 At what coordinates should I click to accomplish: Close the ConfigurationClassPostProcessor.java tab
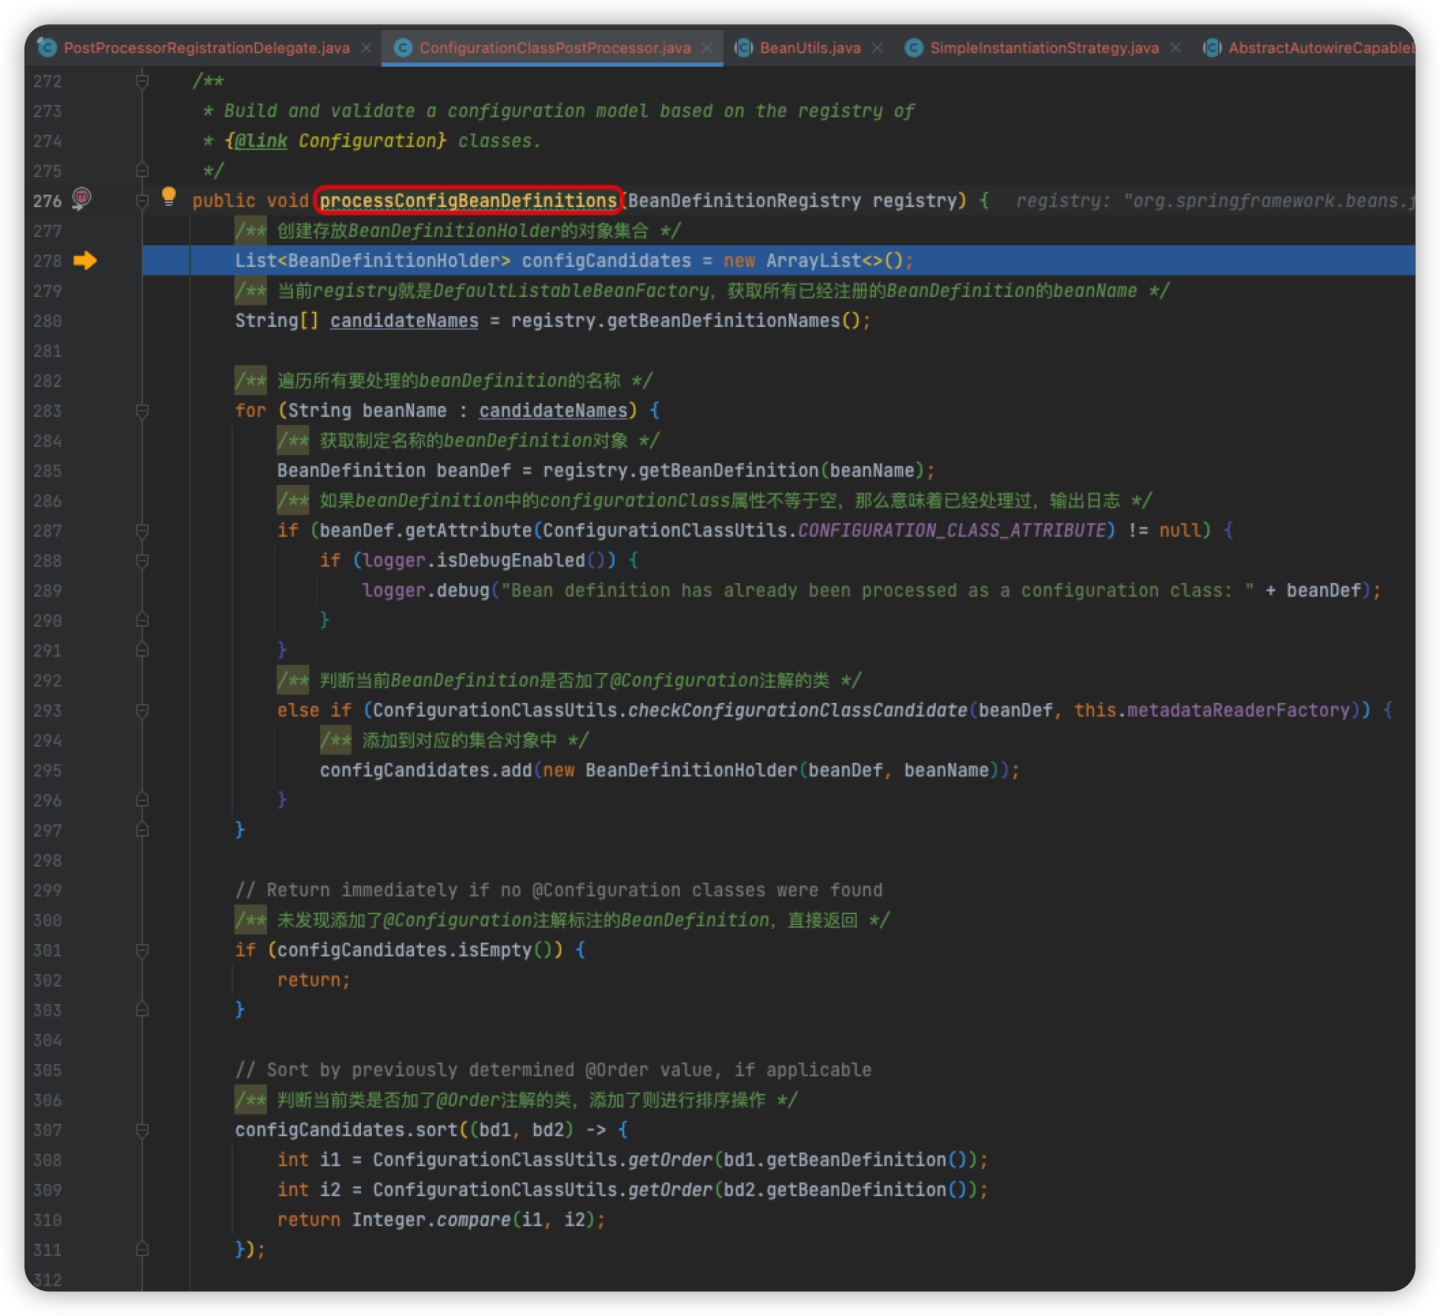click(x=707, y=48)
